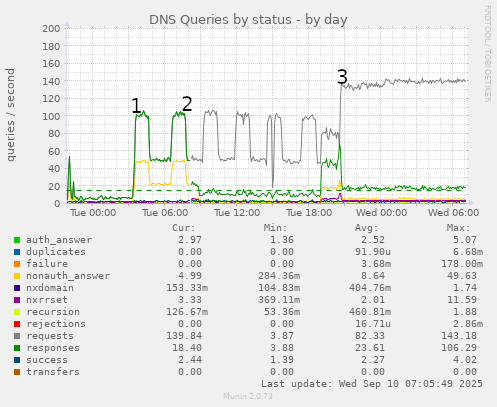497x407 pixels.
Task: Click the nxrrset purple legend swatch
Action: [17, 300]
